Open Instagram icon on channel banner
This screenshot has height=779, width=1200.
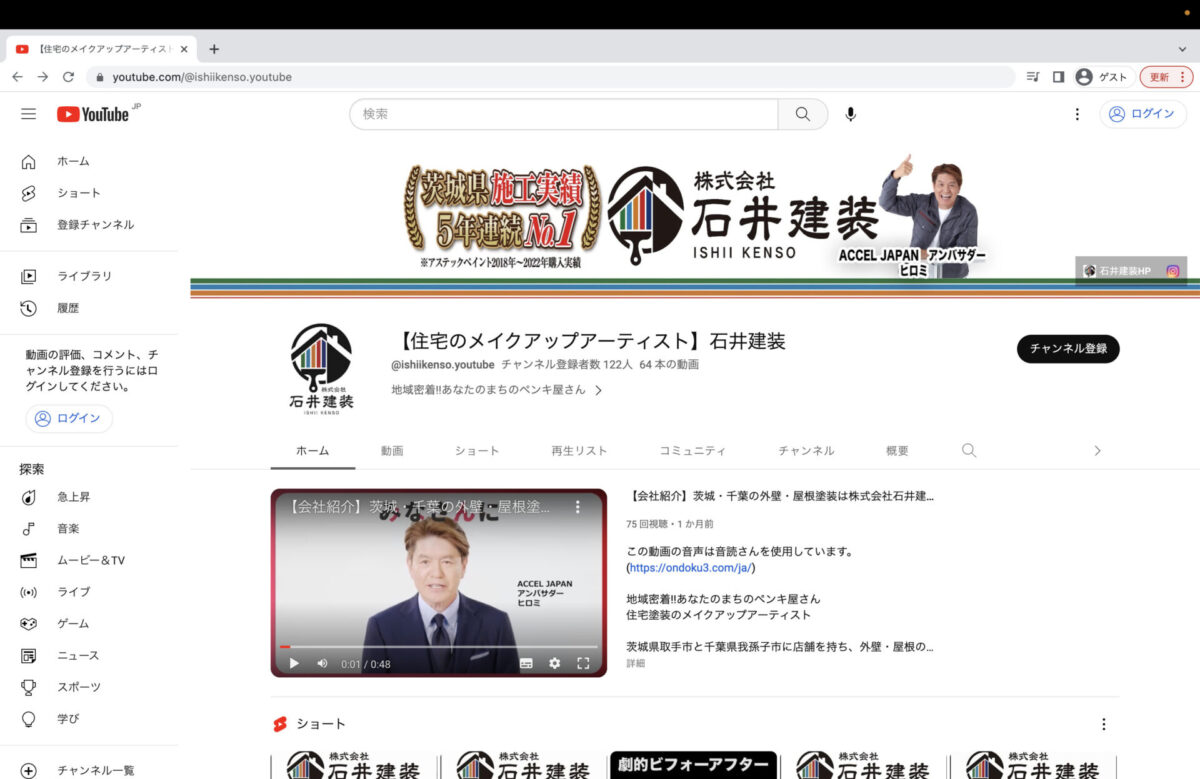pyautogui.click(x=1173, y=271)
